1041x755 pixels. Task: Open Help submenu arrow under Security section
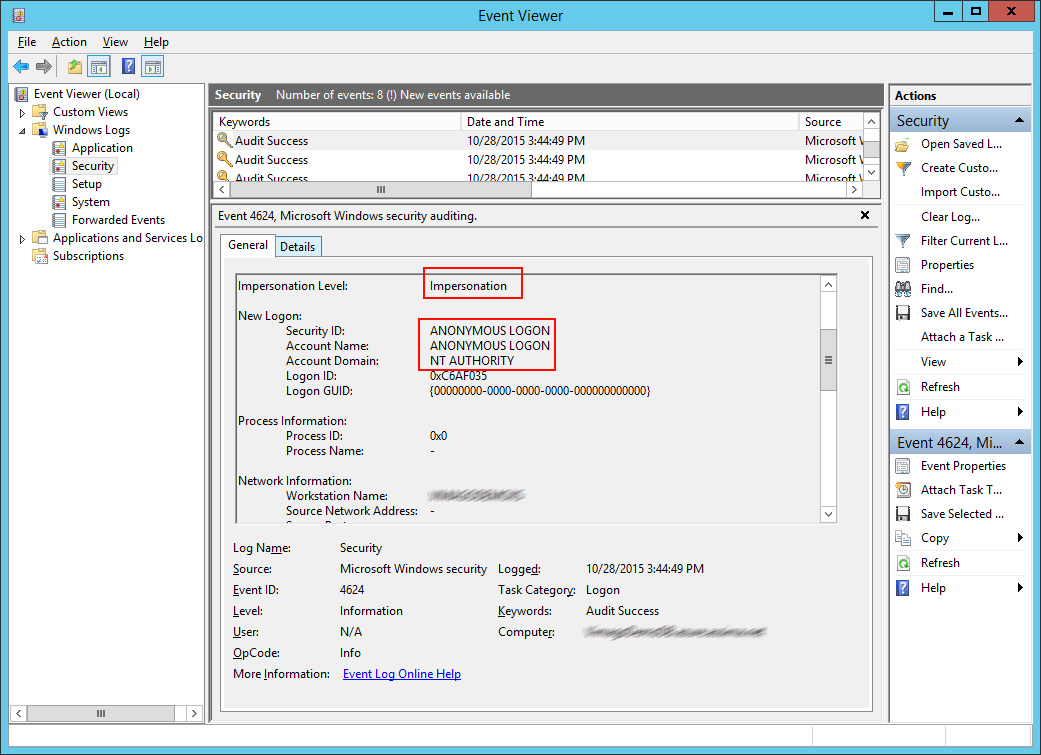coord(1020,412)
